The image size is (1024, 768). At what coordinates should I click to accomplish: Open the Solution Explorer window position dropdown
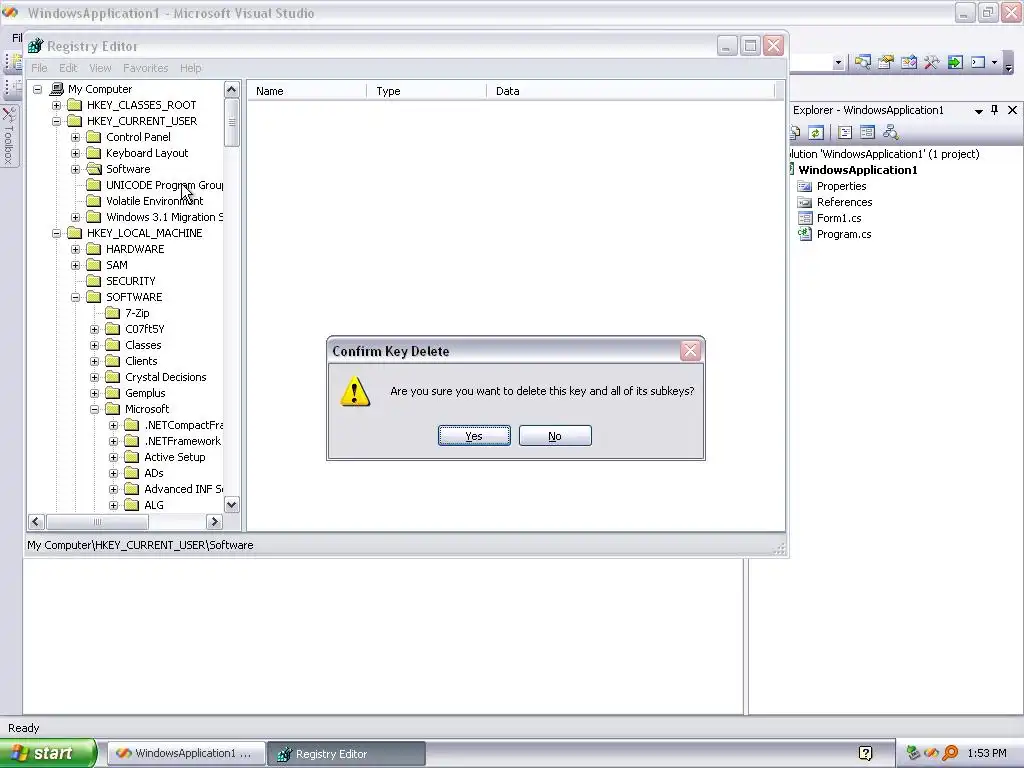coord(978,111)
